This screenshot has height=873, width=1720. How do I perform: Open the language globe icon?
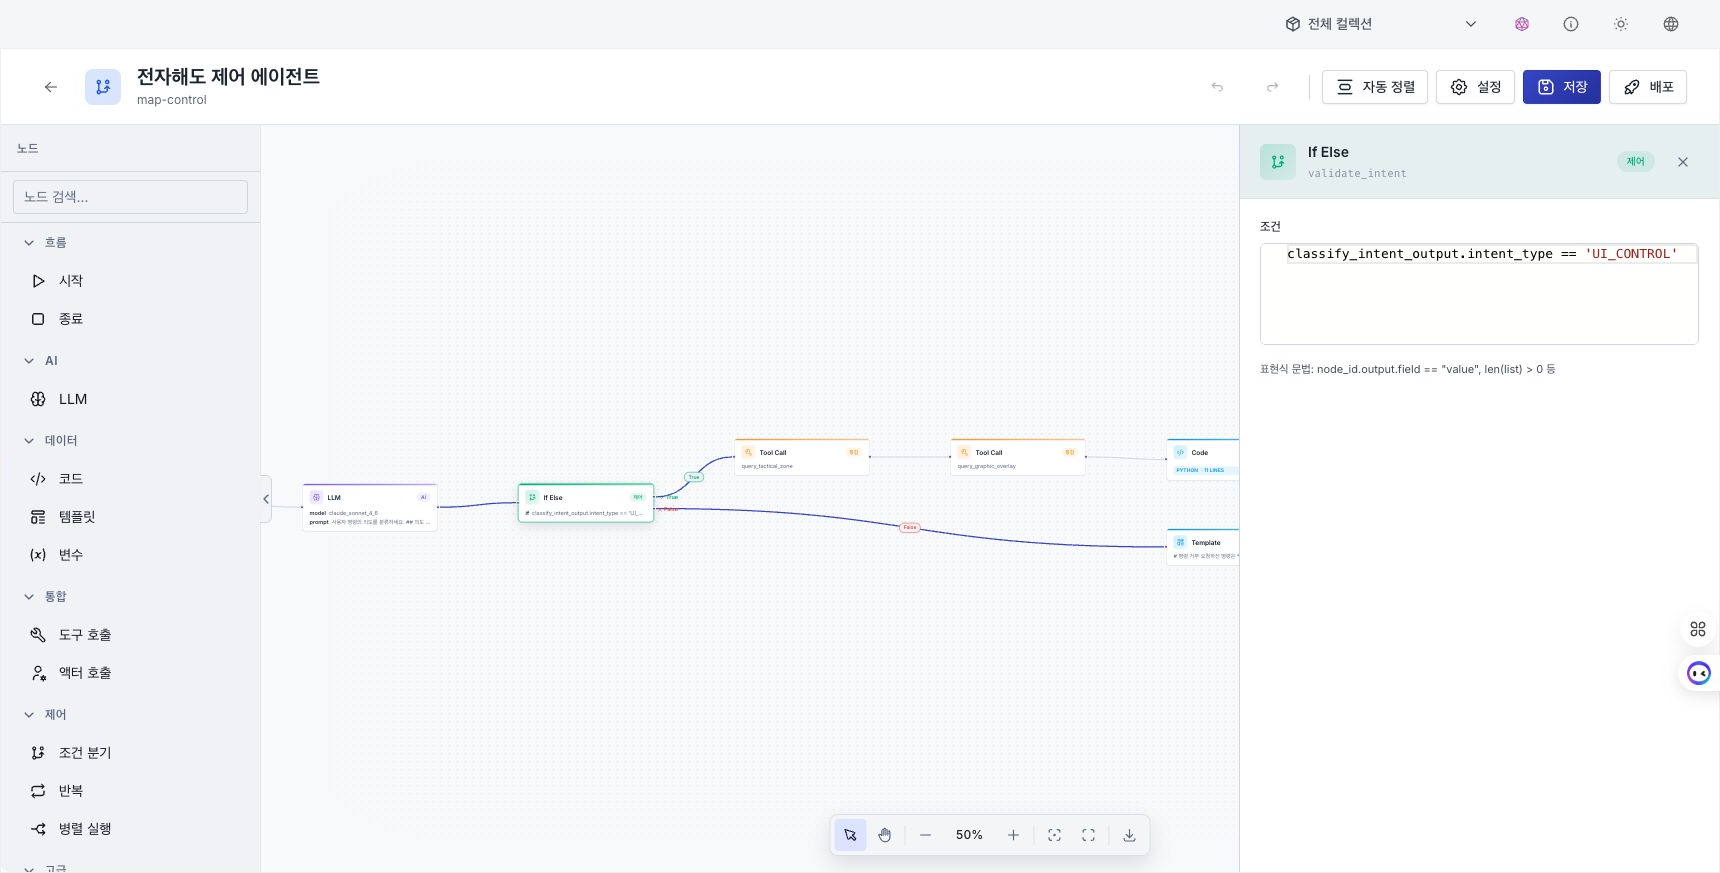(x=1671, y=24)
